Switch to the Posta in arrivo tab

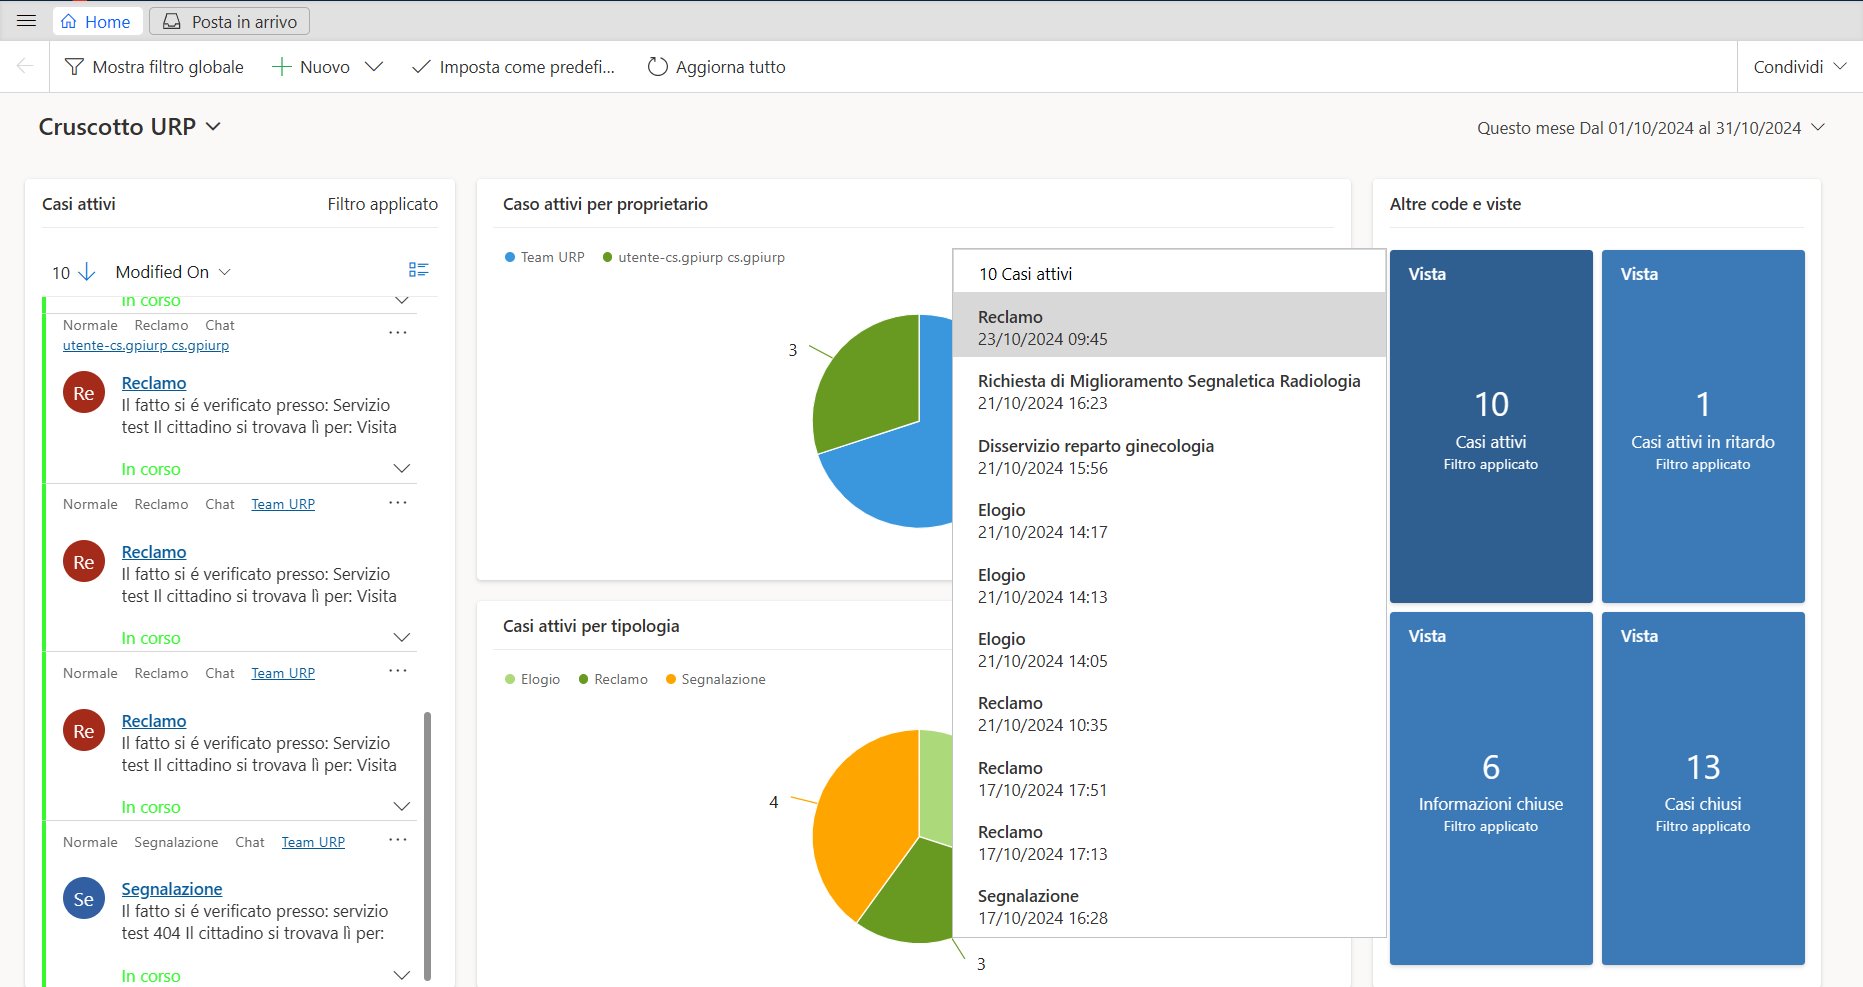(230, 21)
